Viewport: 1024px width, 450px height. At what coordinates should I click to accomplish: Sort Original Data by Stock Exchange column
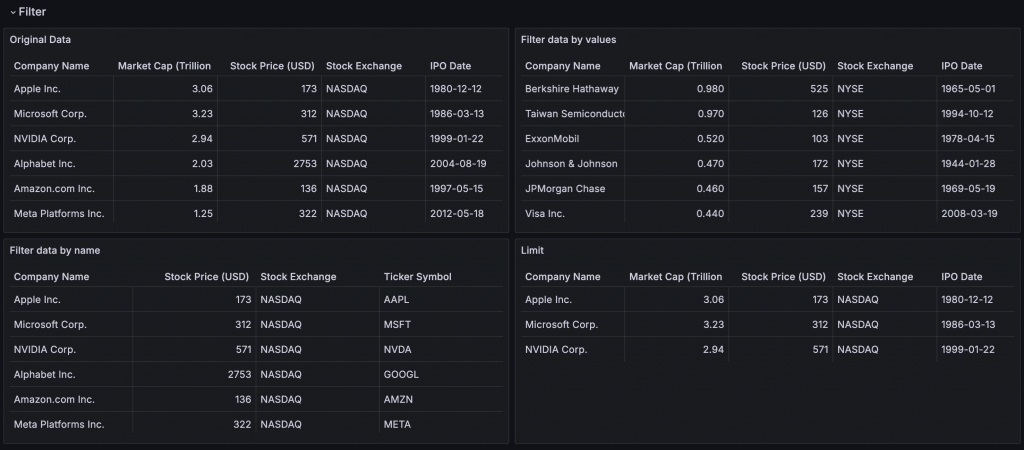click(x=364, y=66)
